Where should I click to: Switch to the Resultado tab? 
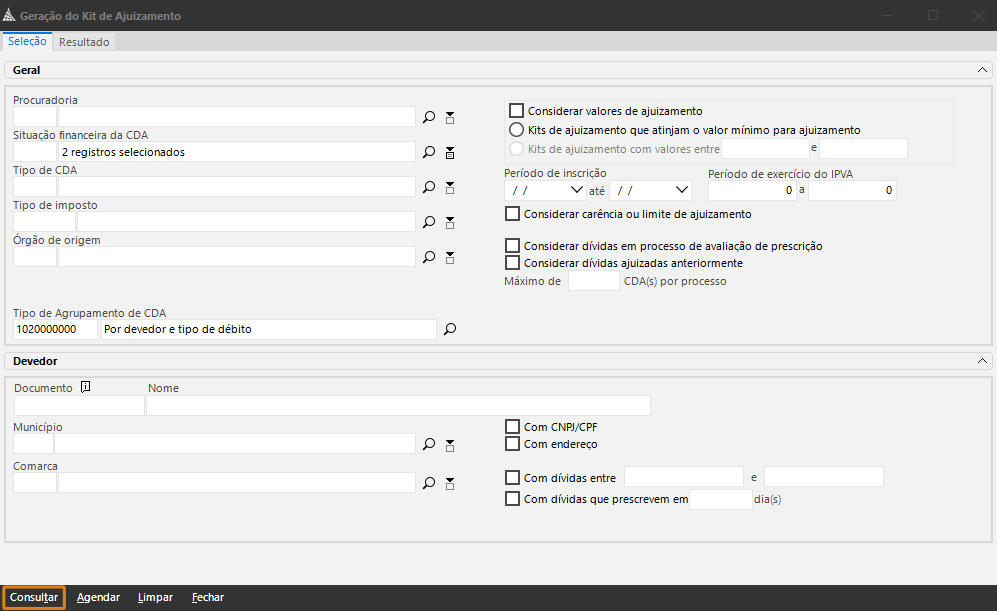tap(84, 42)
